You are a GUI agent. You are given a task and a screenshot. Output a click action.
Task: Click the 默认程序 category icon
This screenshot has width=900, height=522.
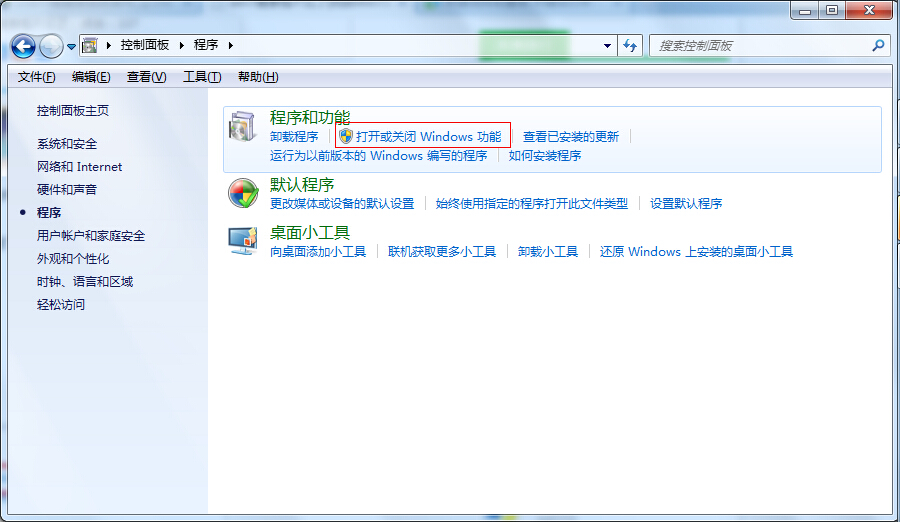[x=243, y=193]
